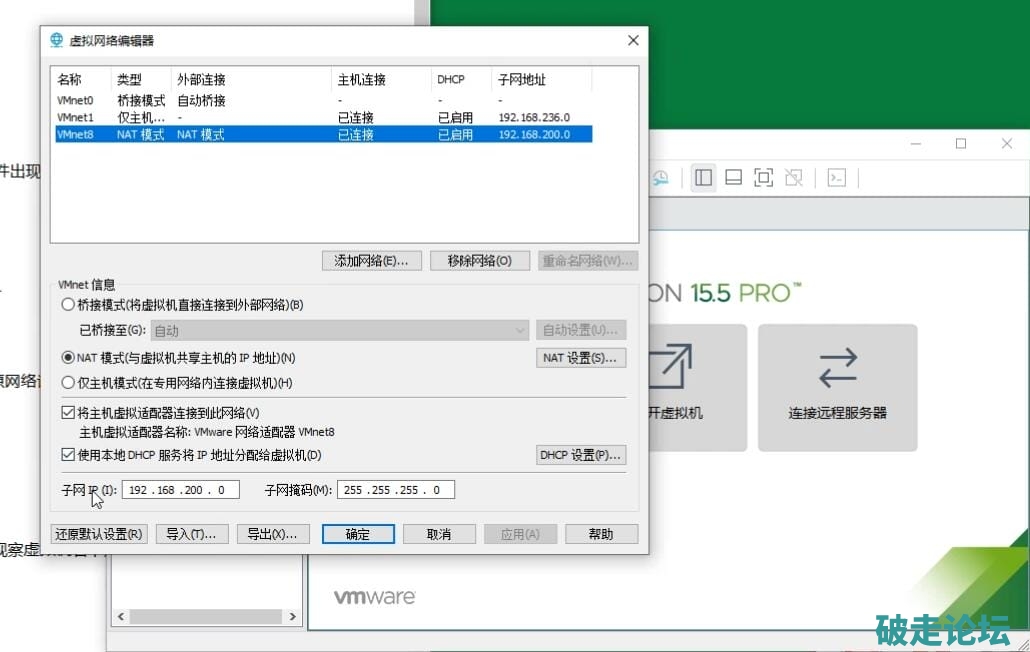This screenshot has width=1030, height=652.
Task: Open the console view icon
Action: (x=837, y=178)
